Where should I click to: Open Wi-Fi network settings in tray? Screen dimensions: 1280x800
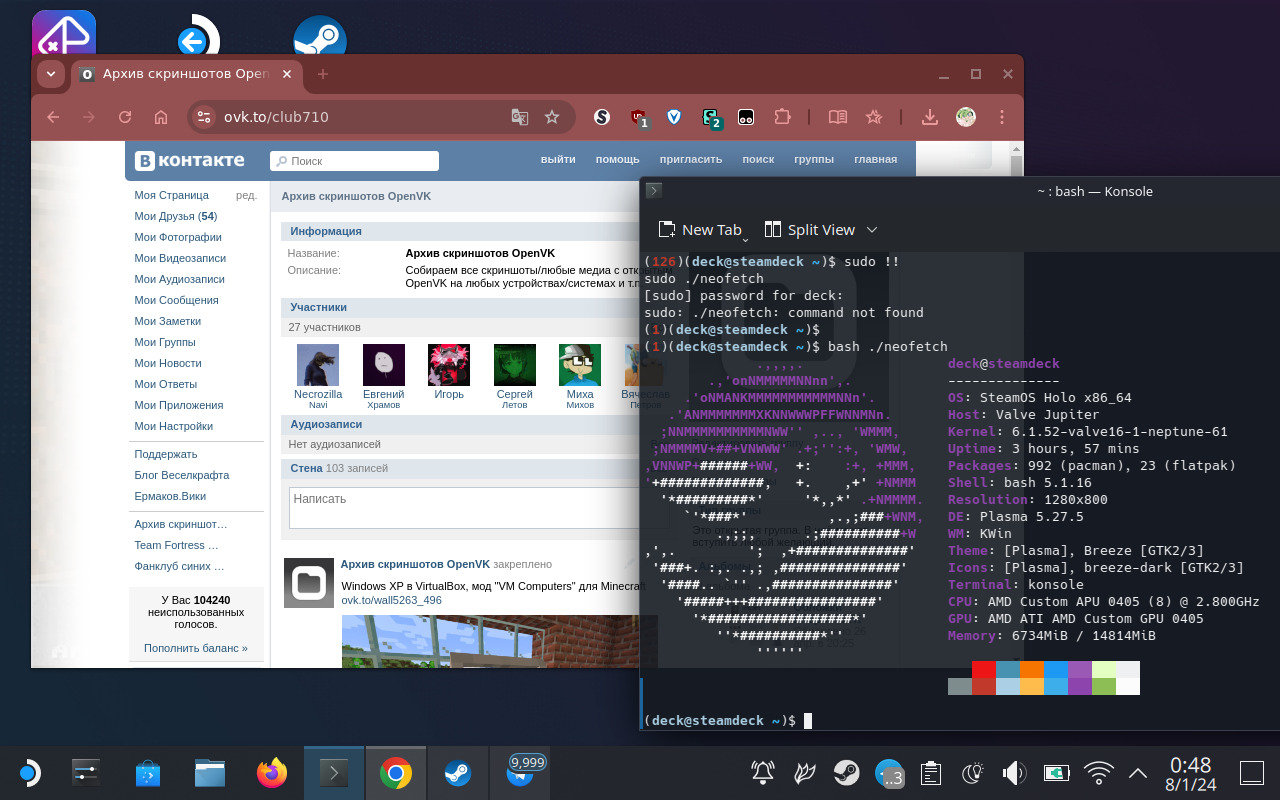tap(1099, 773)
